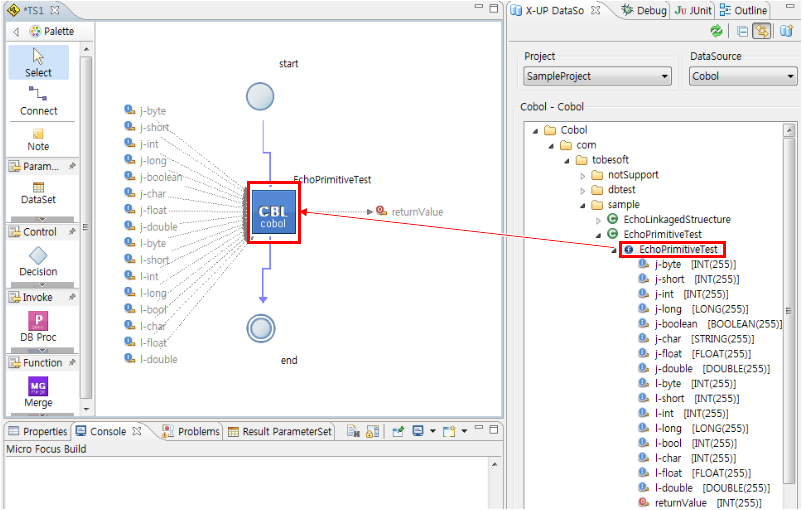This screenshot has width=802, height=510.
Task: Pick the Note tool in palette
Action: [38, 138]
